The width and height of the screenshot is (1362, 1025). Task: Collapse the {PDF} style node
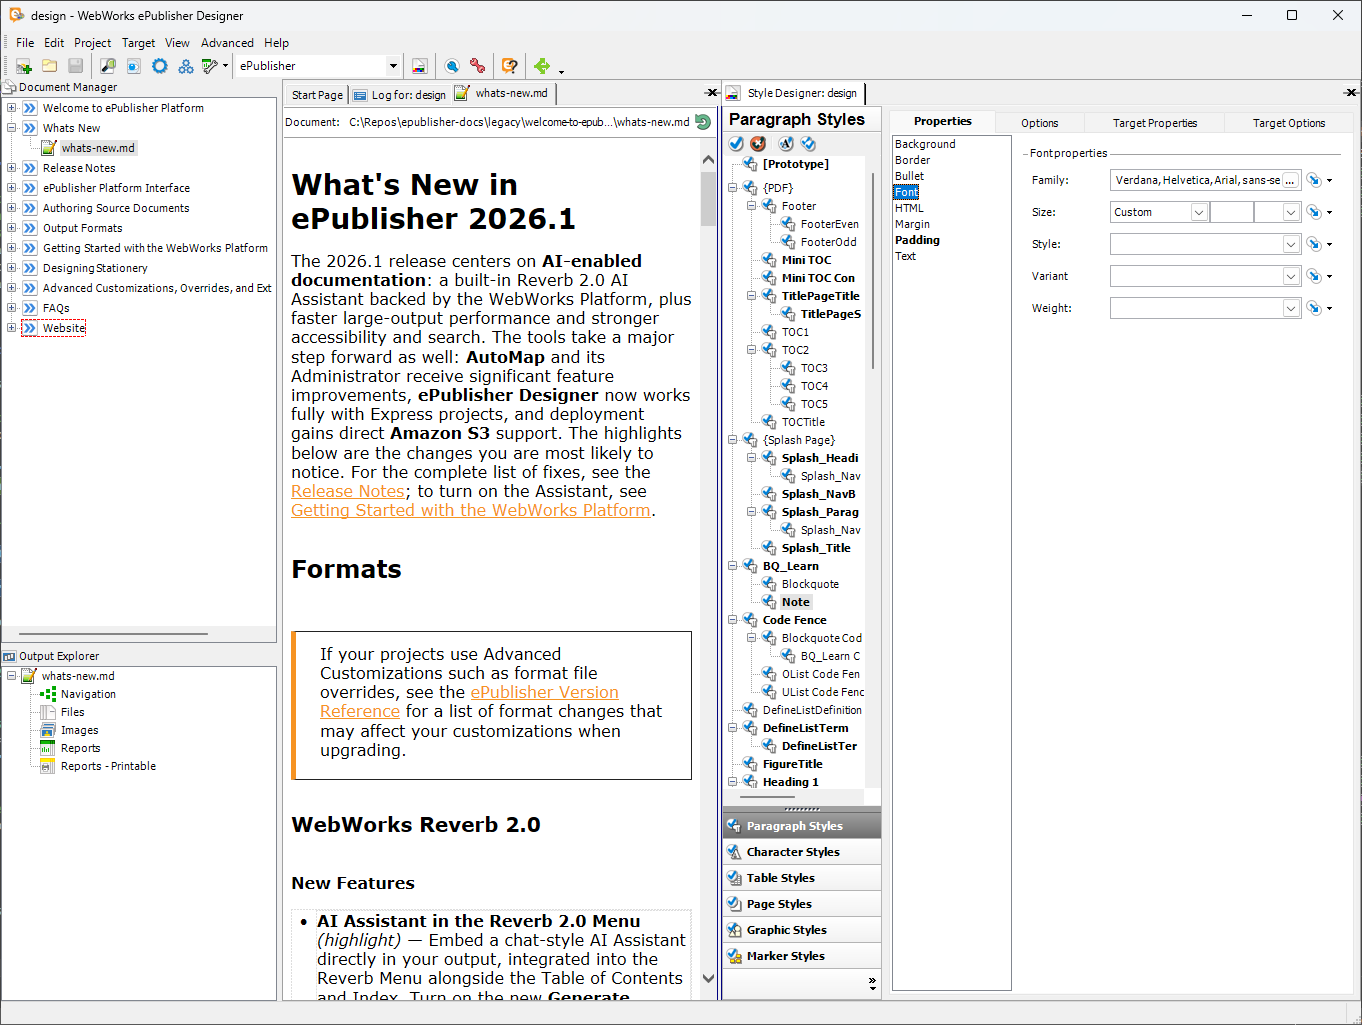(732, 188)
